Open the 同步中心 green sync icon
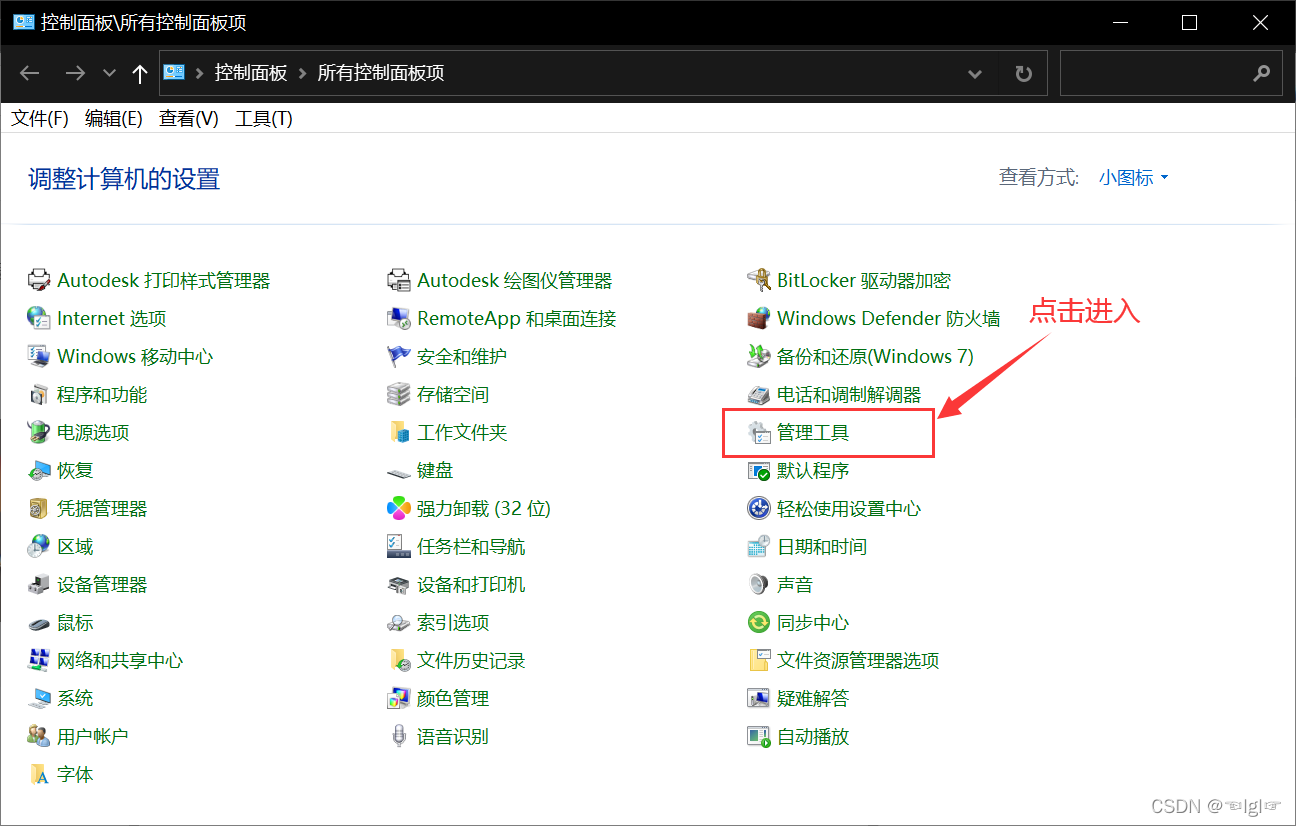 [759, 622]
